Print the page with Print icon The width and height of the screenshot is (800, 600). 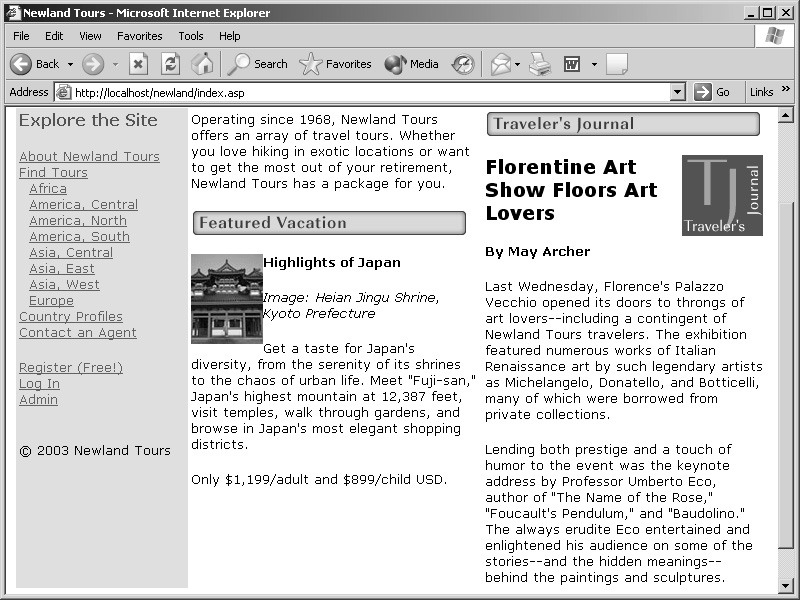540,64
